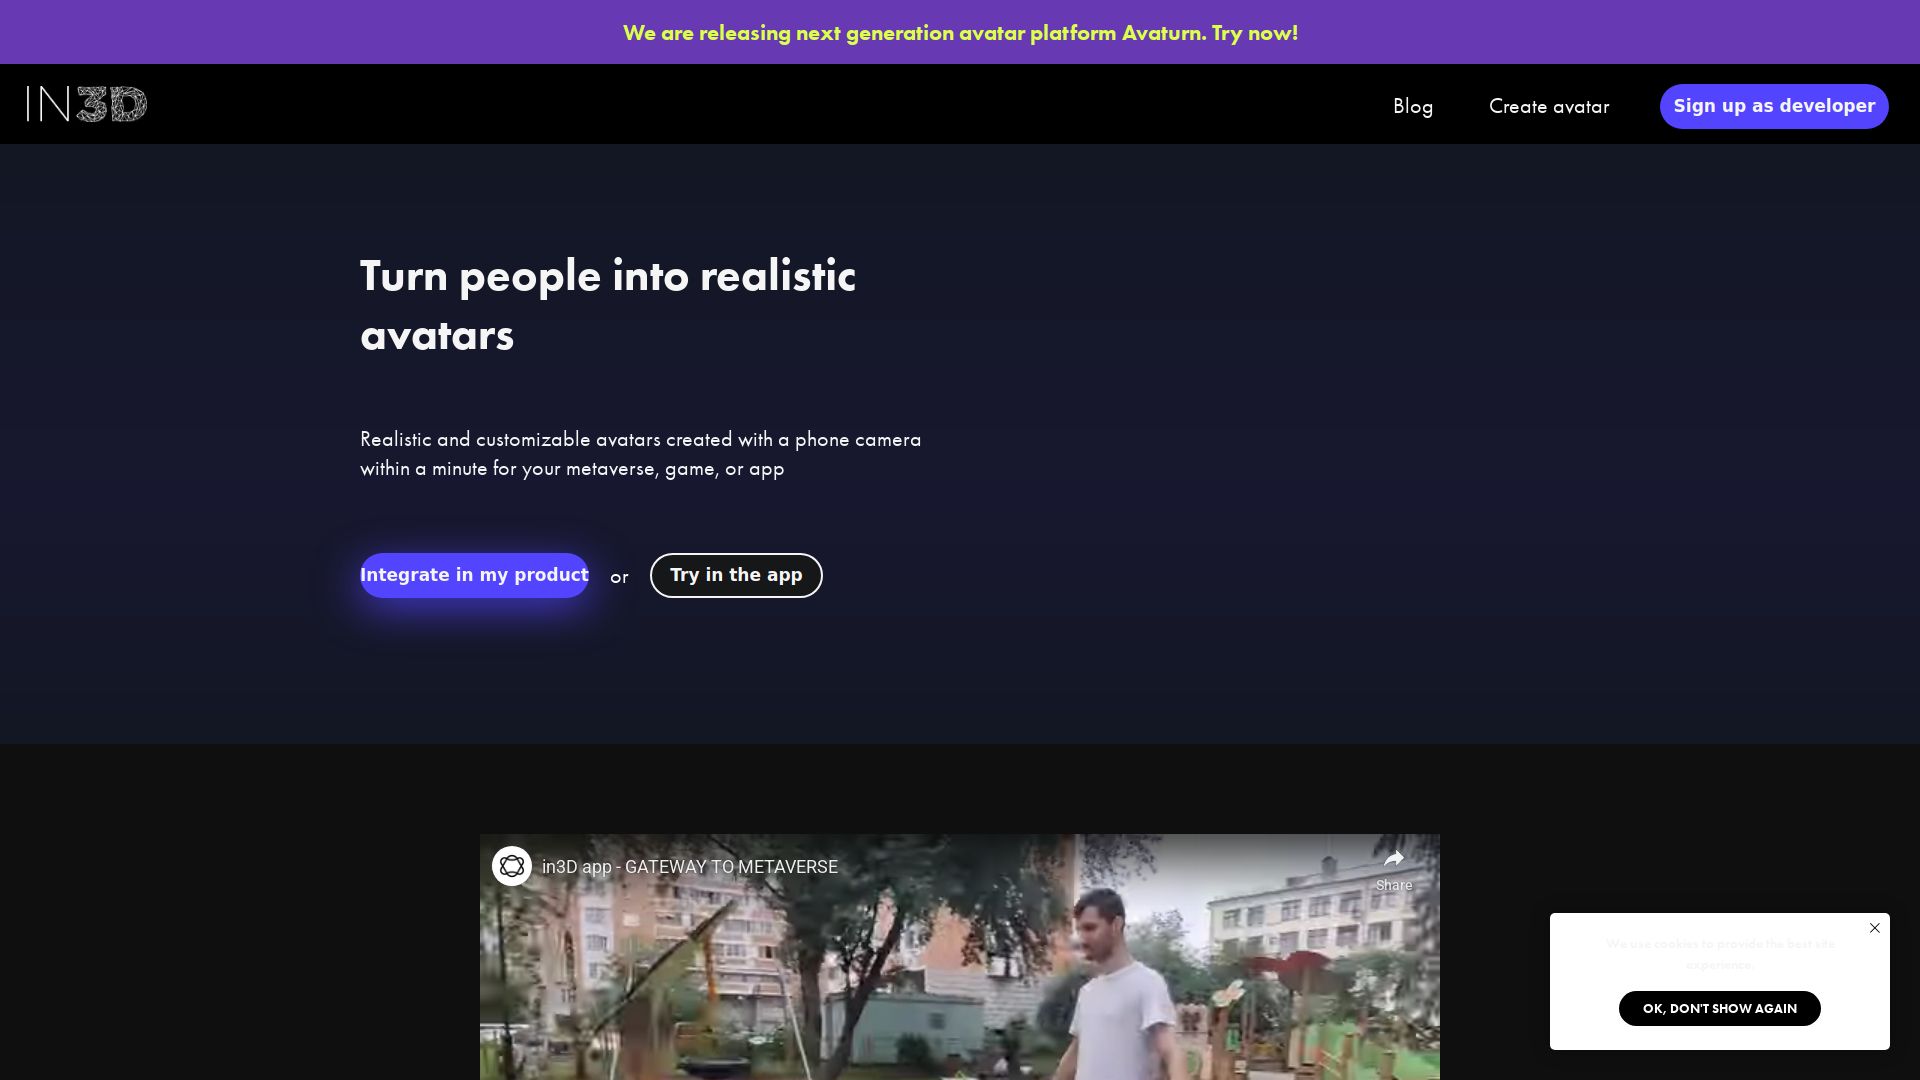1920x1080 pixels.
Task: Close the cookie notice with X
Action: click(1875, 928)
